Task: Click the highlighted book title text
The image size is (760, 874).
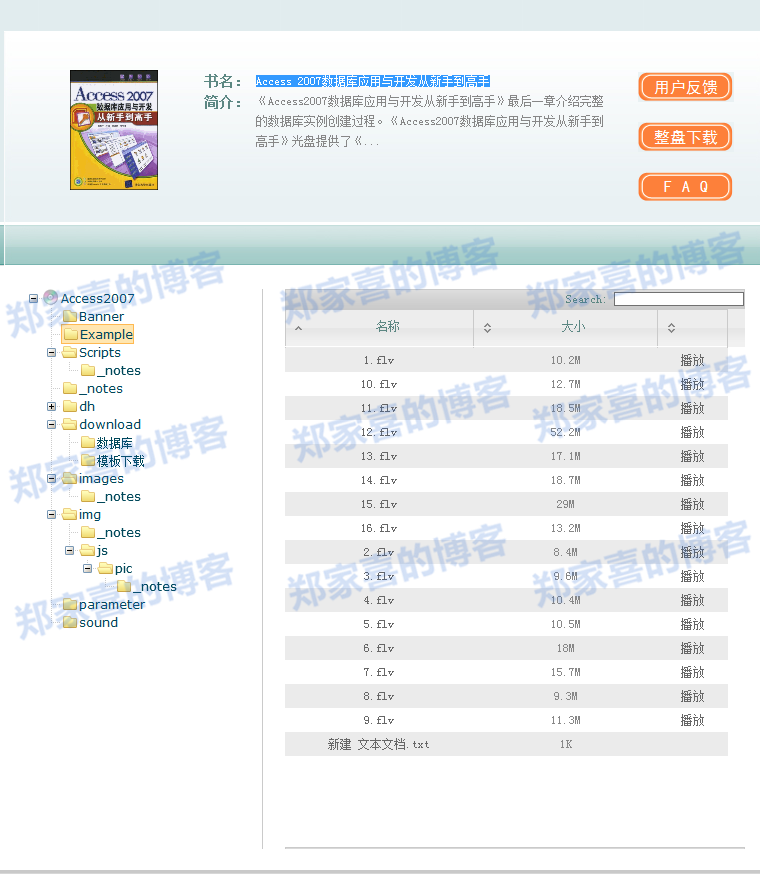Action: 372,81
